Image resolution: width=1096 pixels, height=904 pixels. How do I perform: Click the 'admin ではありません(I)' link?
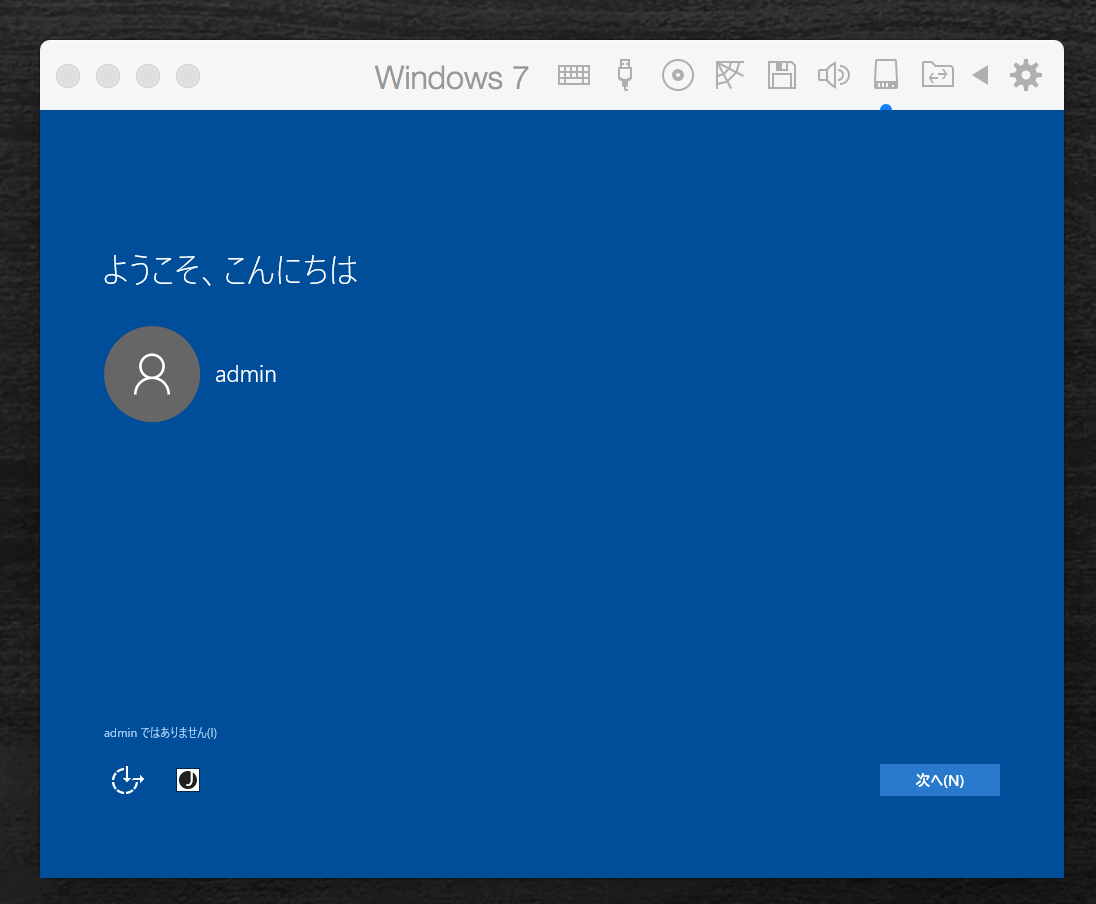click(x=160, y=733)
